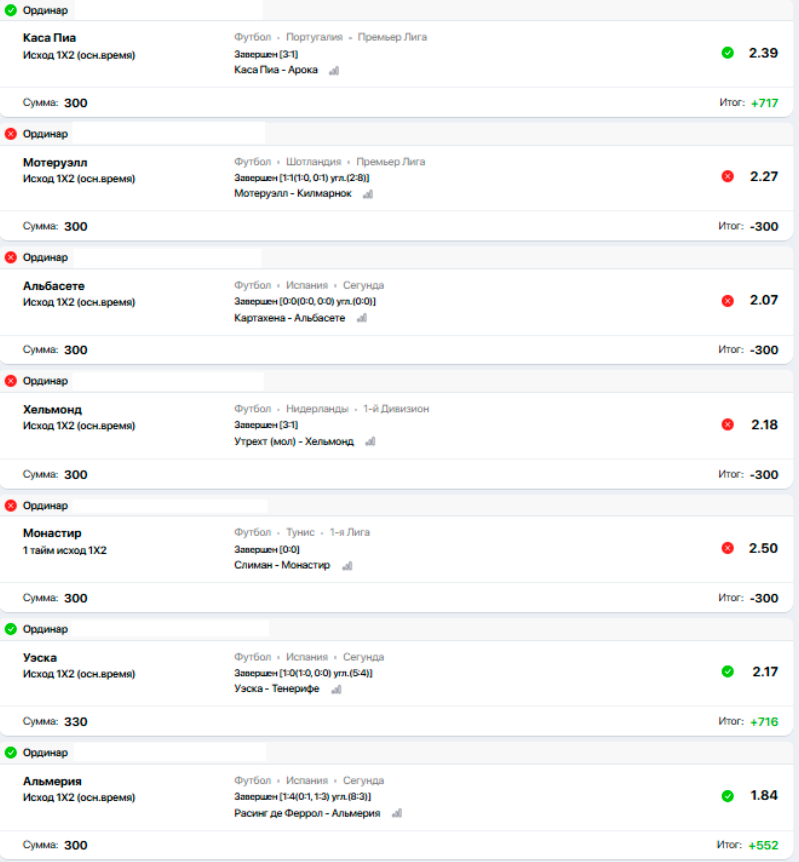The height and width of the screenshot is (862, 799).
Task: Click the 2.07 odds value
Action: (x=763, y=300)
